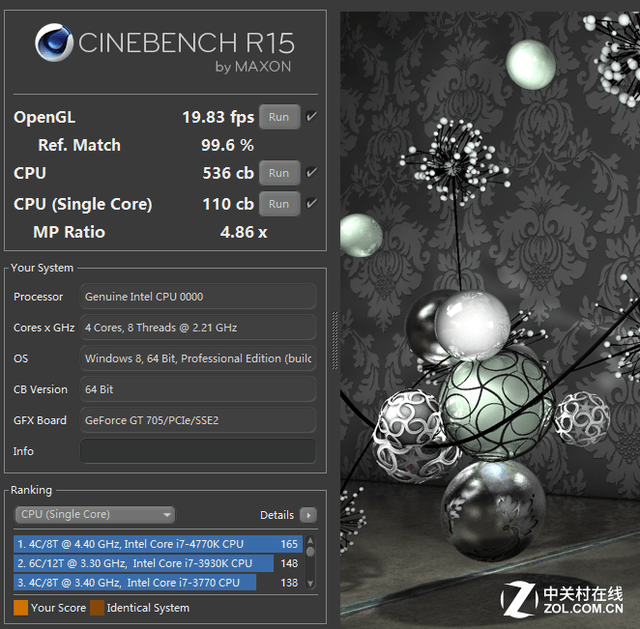Click the CB Version field
640x629 pixels.
point(198,389)
